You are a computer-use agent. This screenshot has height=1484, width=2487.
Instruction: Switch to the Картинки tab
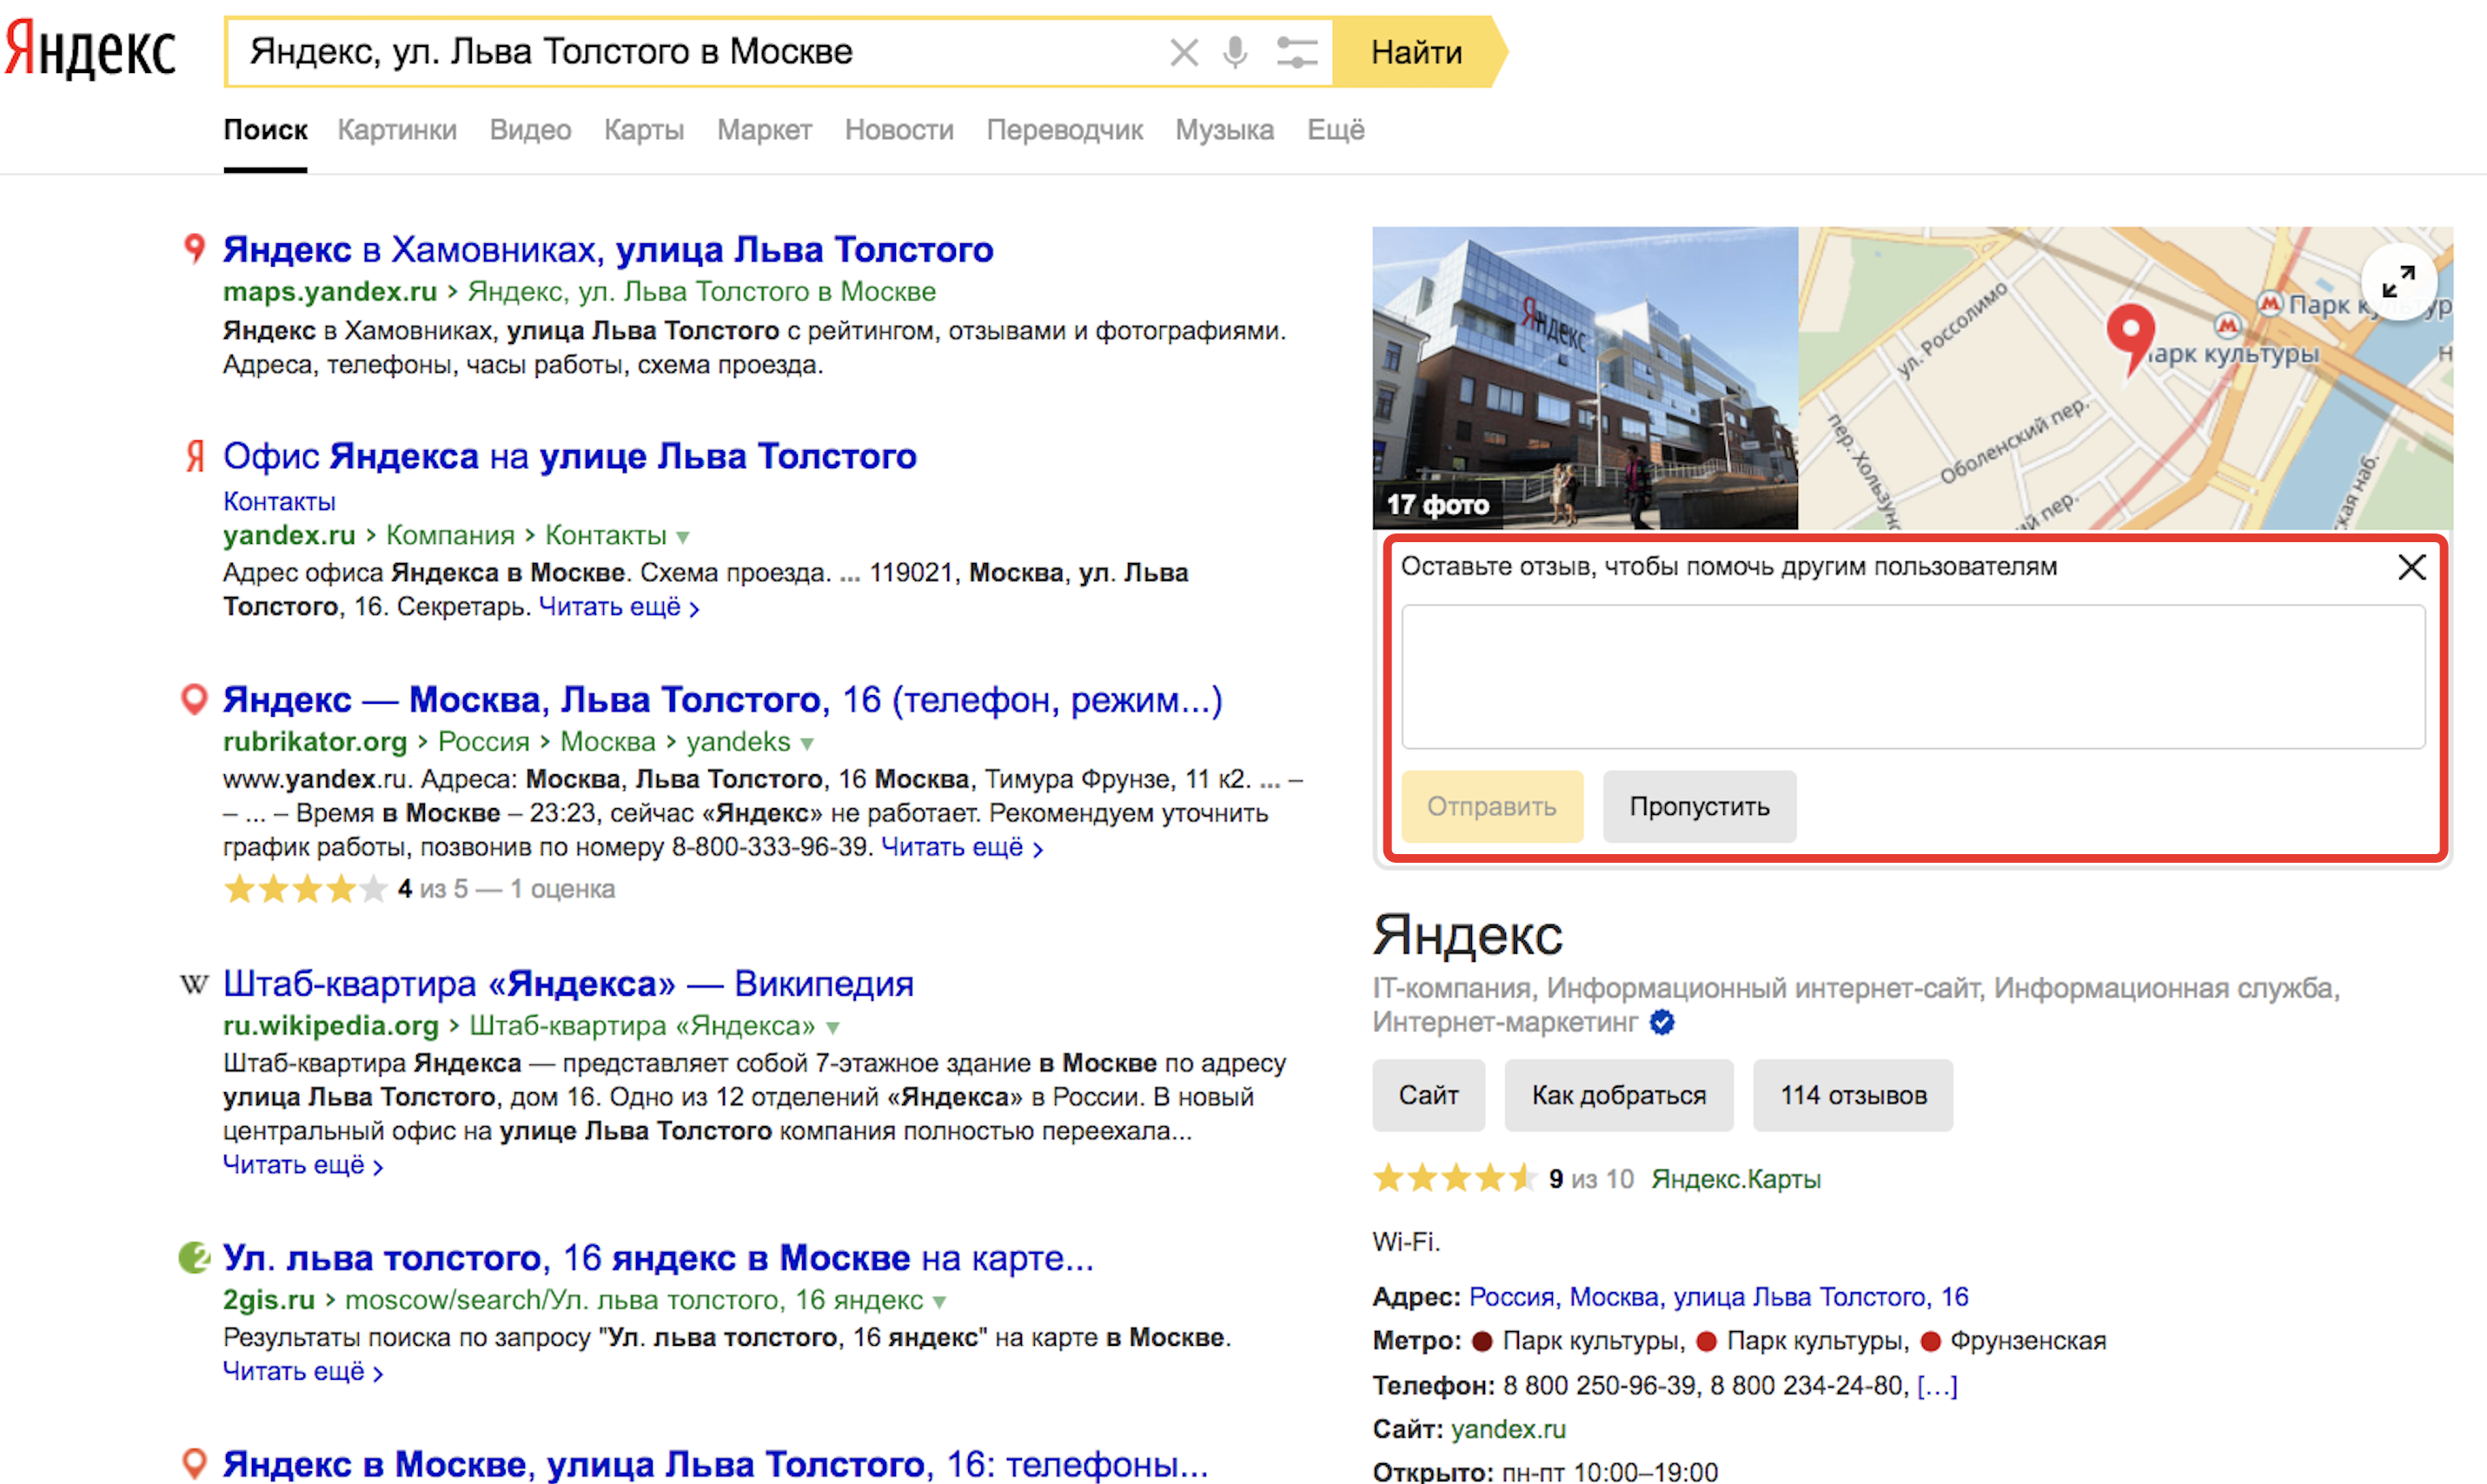[397, 130]
